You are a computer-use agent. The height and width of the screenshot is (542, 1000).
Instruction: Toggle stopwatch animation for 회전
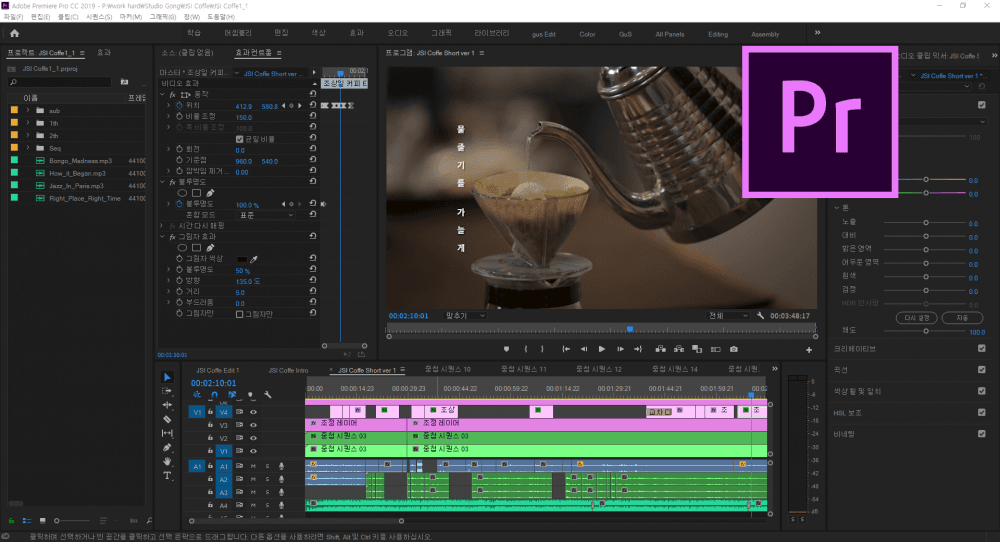coord(179,149)
